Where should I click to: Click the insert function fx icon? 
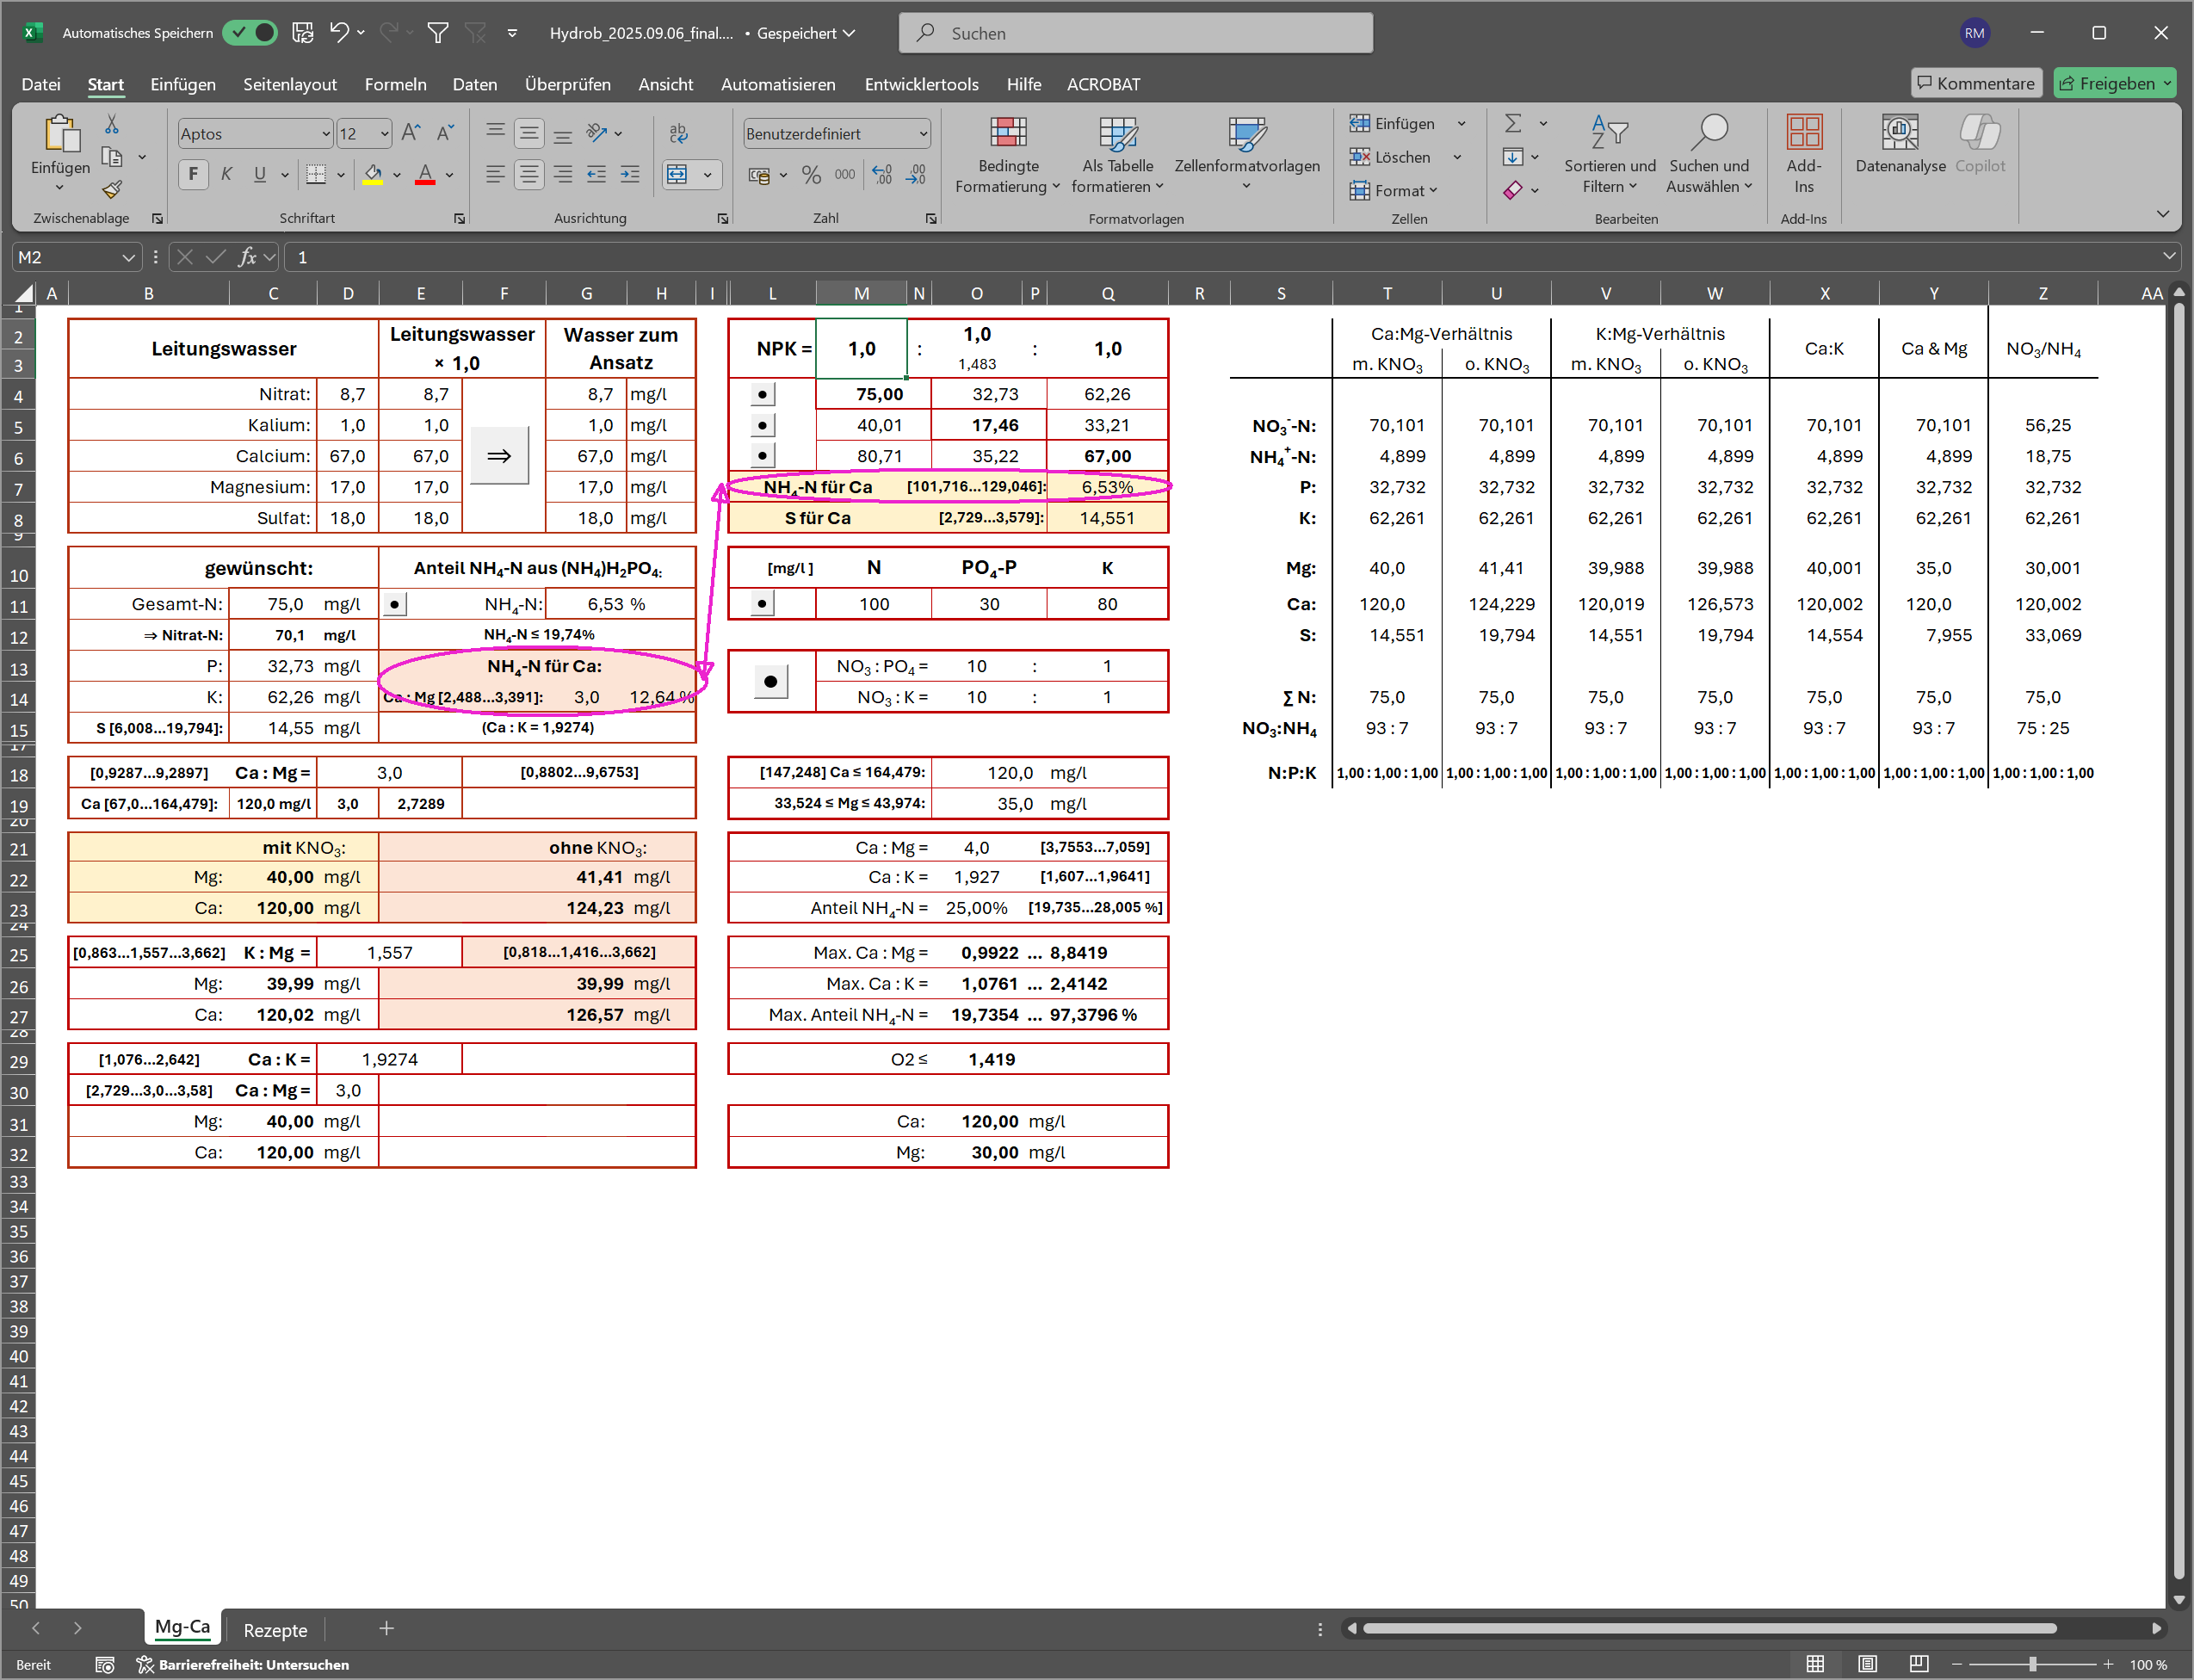pos(247,257)
